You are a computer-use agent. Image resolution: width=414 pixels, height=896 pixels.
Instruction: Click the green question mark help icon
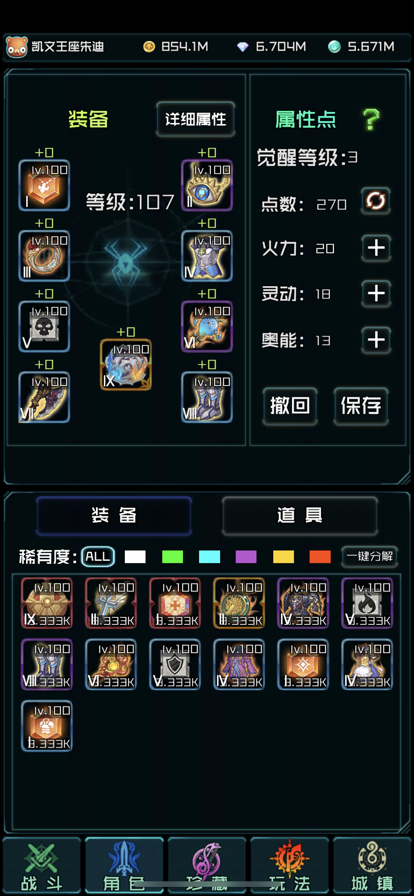click(371, 119)
